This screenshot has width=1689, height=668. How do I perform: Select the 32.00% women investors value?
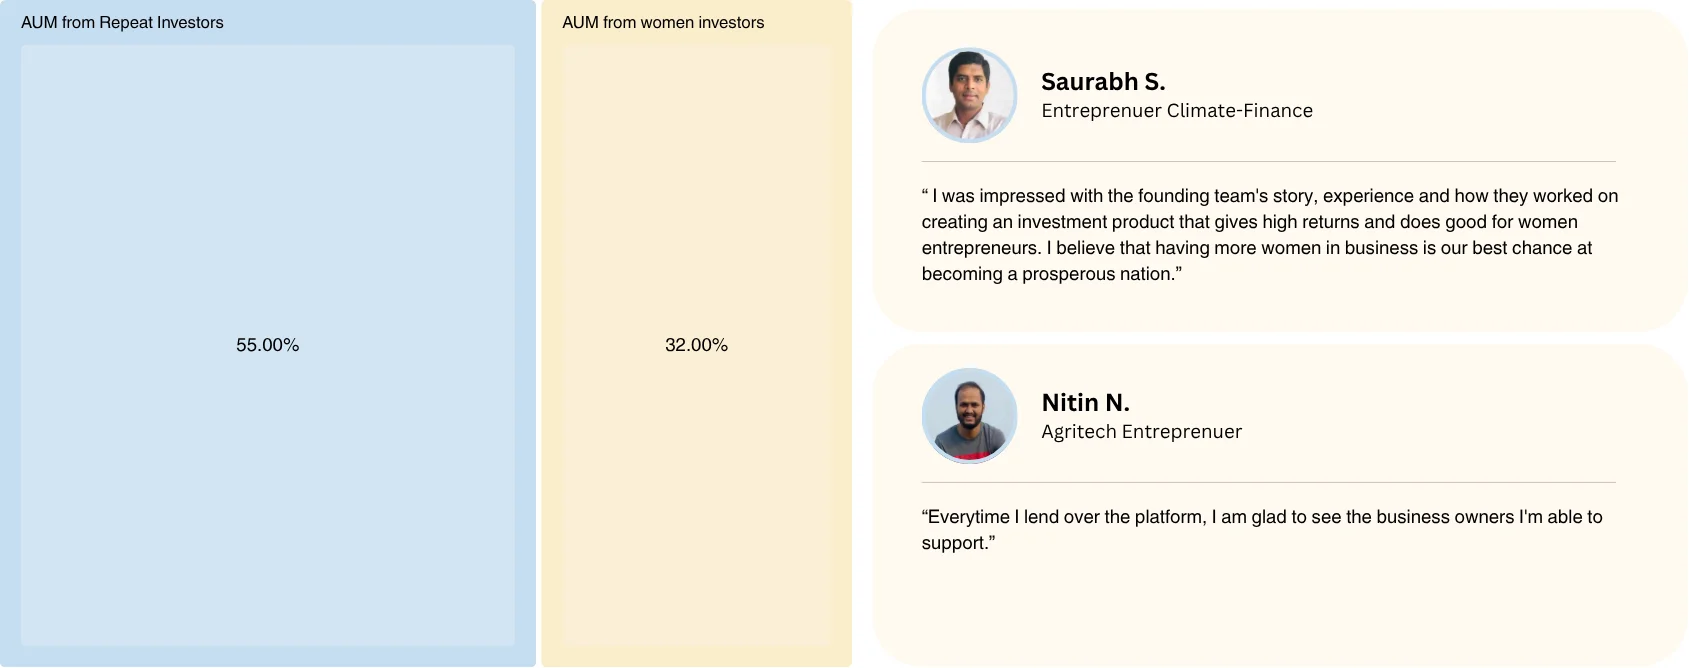click(x=696, y=345)
